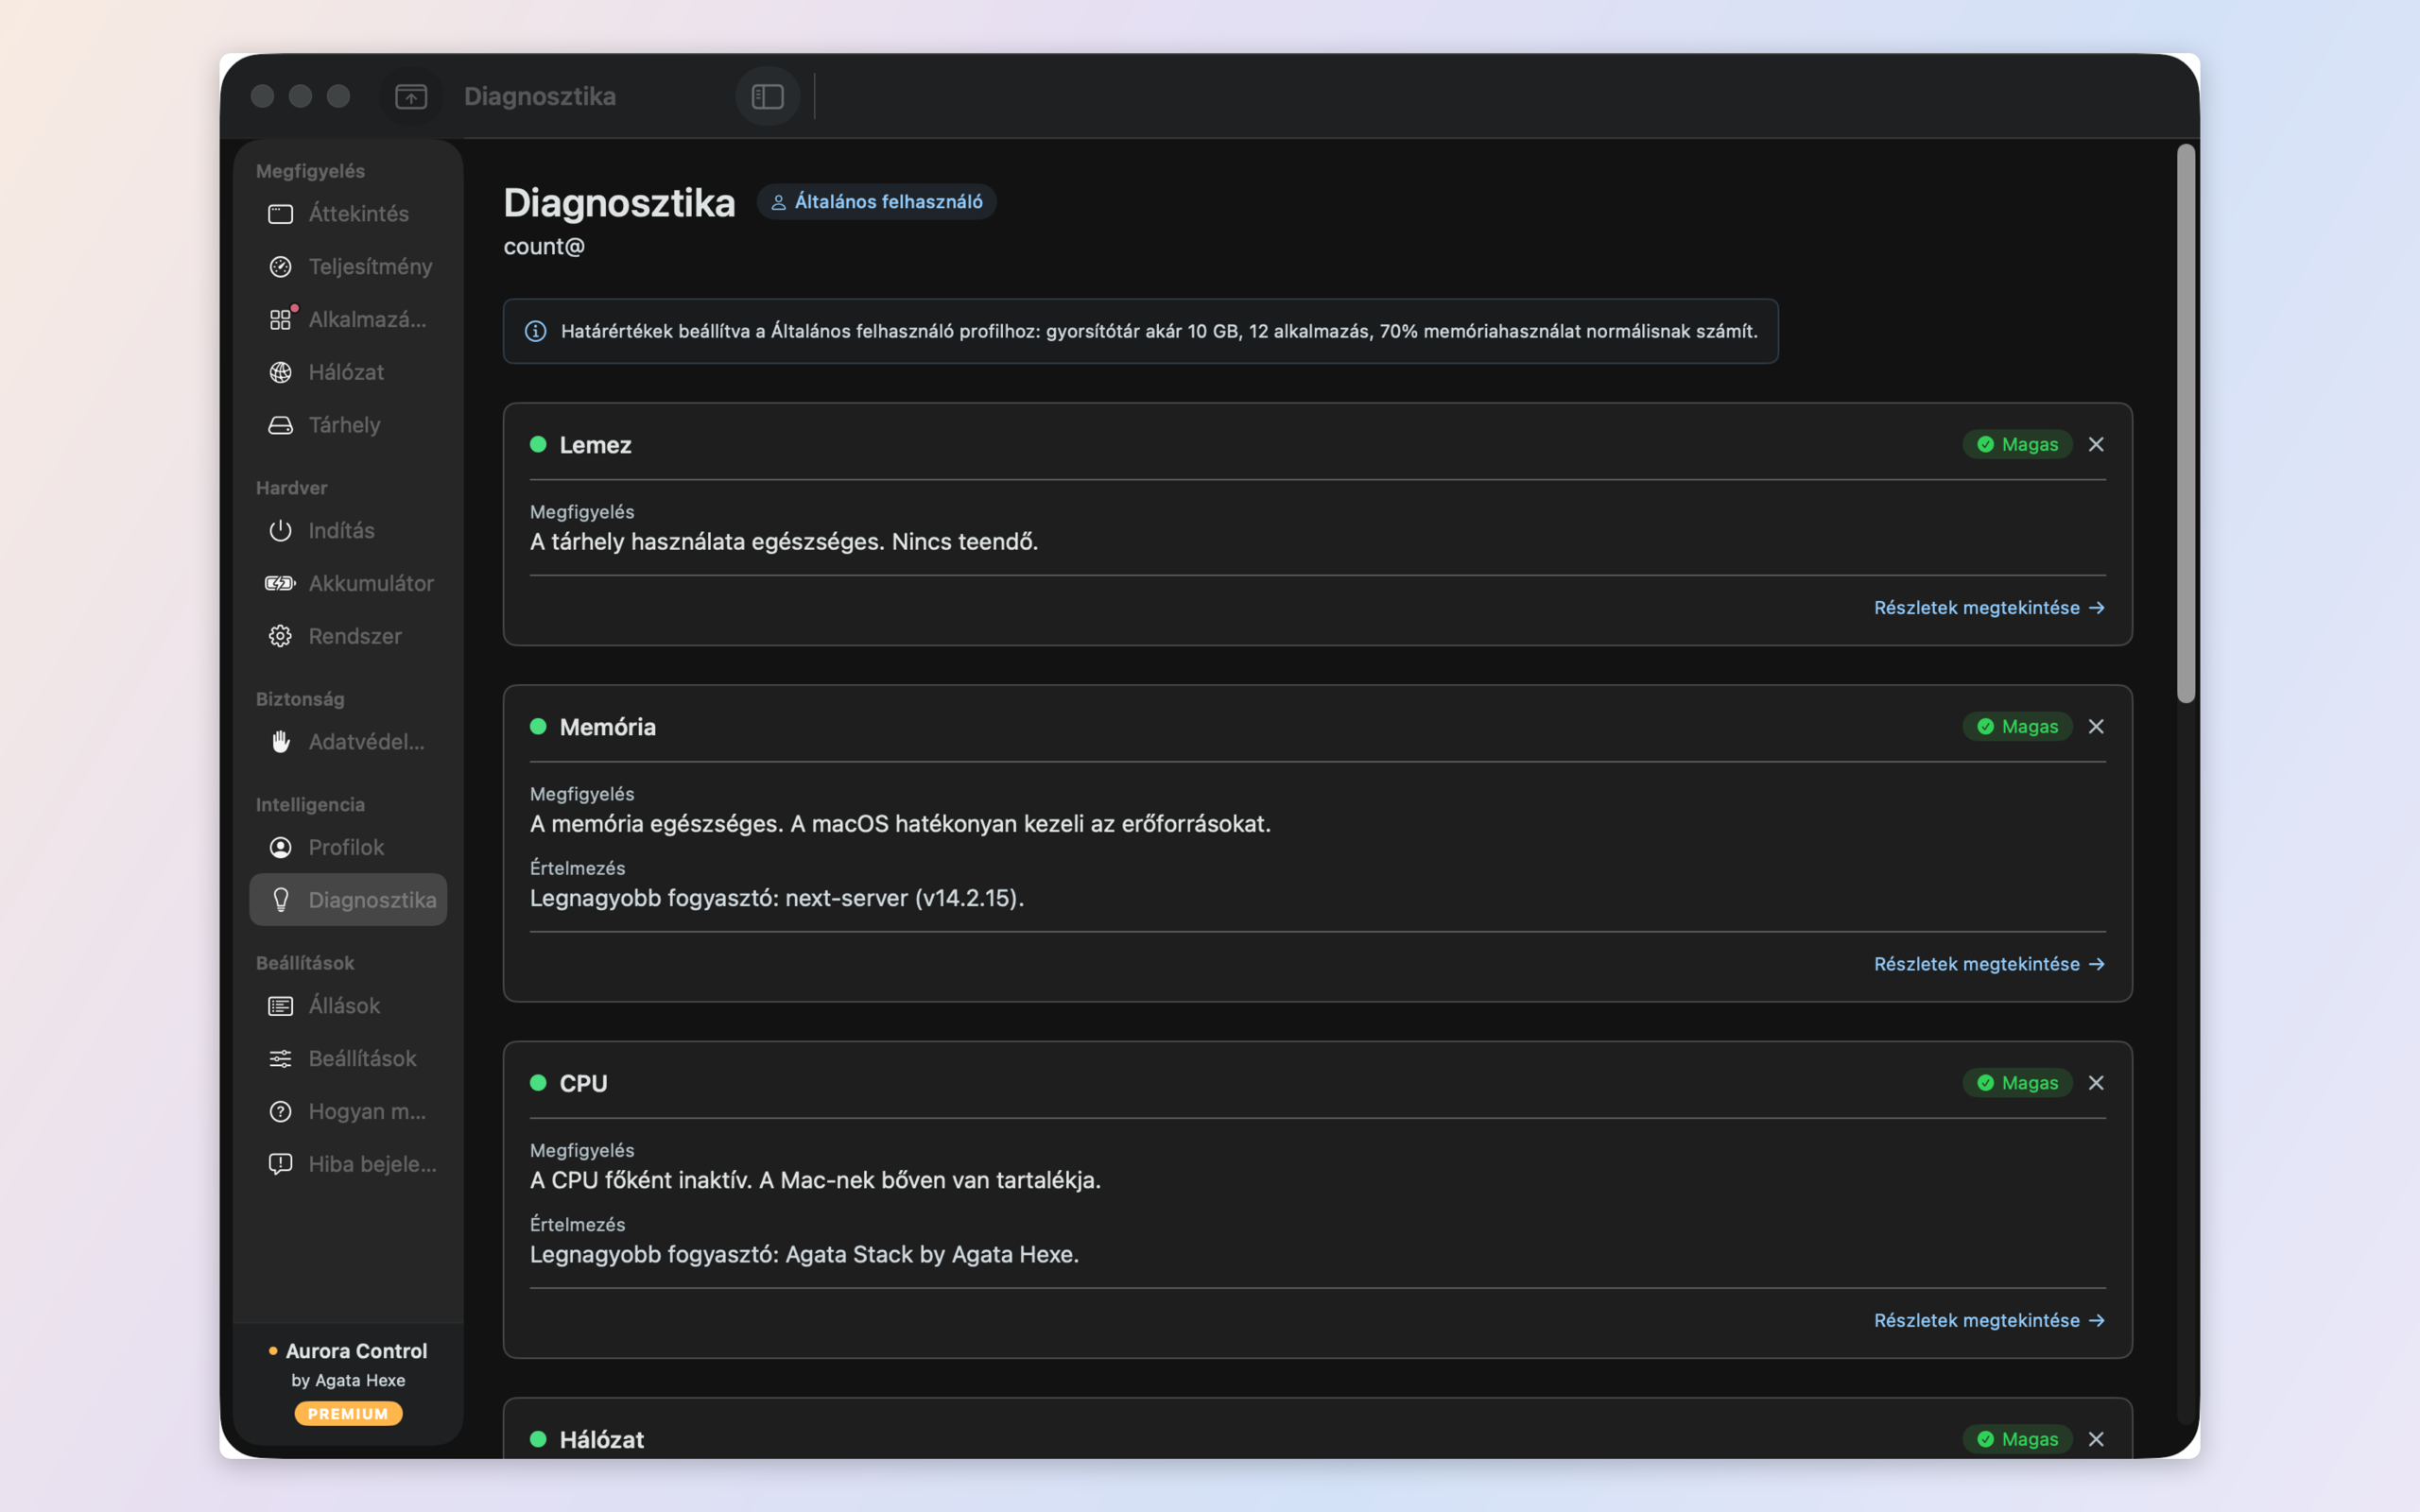Close the CPU card with its X
Viewport: 2420px width, 1512px height.
click(x=2096, y=1083)
